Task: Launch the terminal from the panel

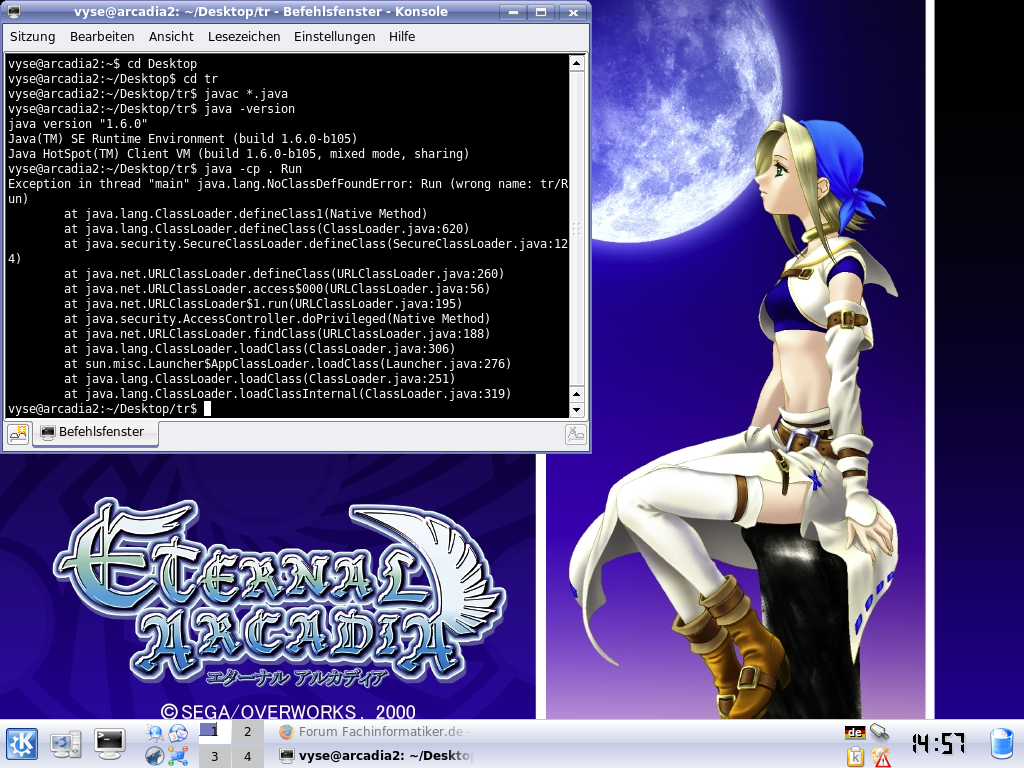Action: tap(110, 744)
